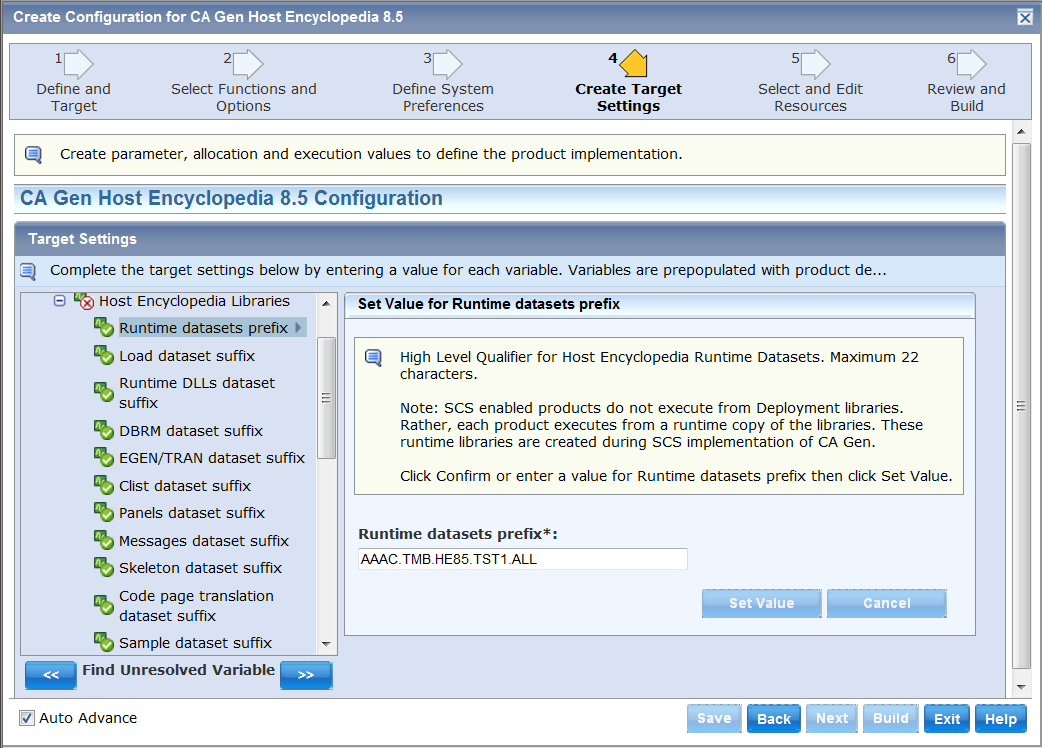The height and width of the screenshot is (748, 1042).
Task: Click status icon of Panels dataset suffix
Action: click(104, 513)
